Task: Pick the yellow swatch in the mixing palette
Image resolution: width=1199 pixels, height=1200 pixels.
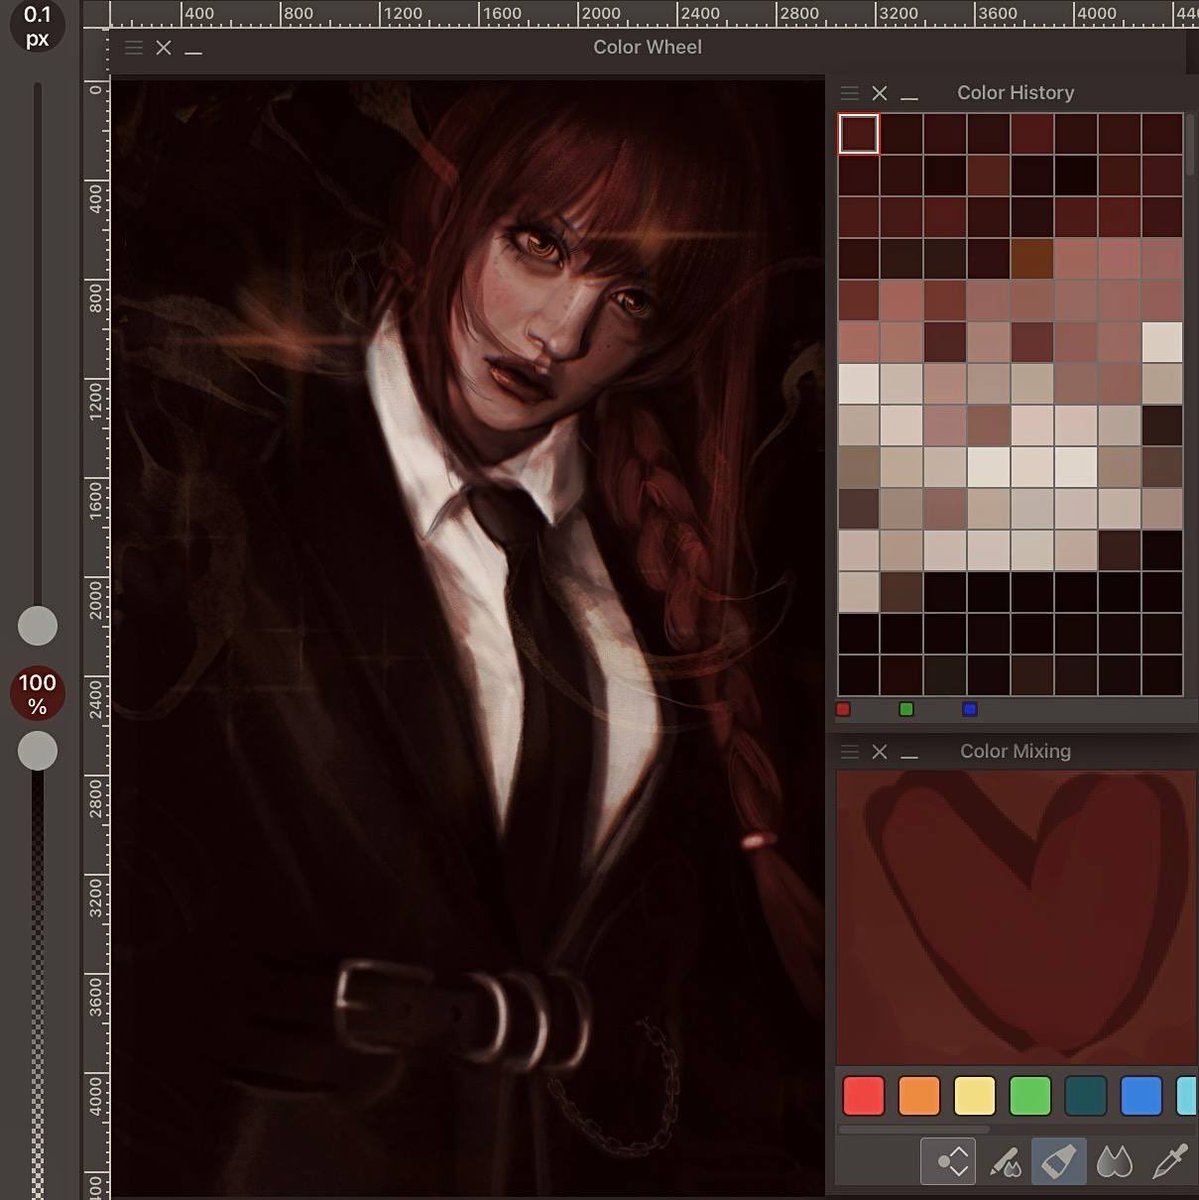Action: (975, 1095)
